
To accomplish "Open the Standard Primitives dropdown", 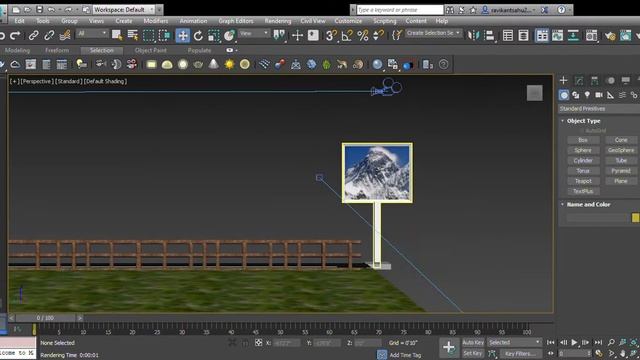I will tap(599, 109).
